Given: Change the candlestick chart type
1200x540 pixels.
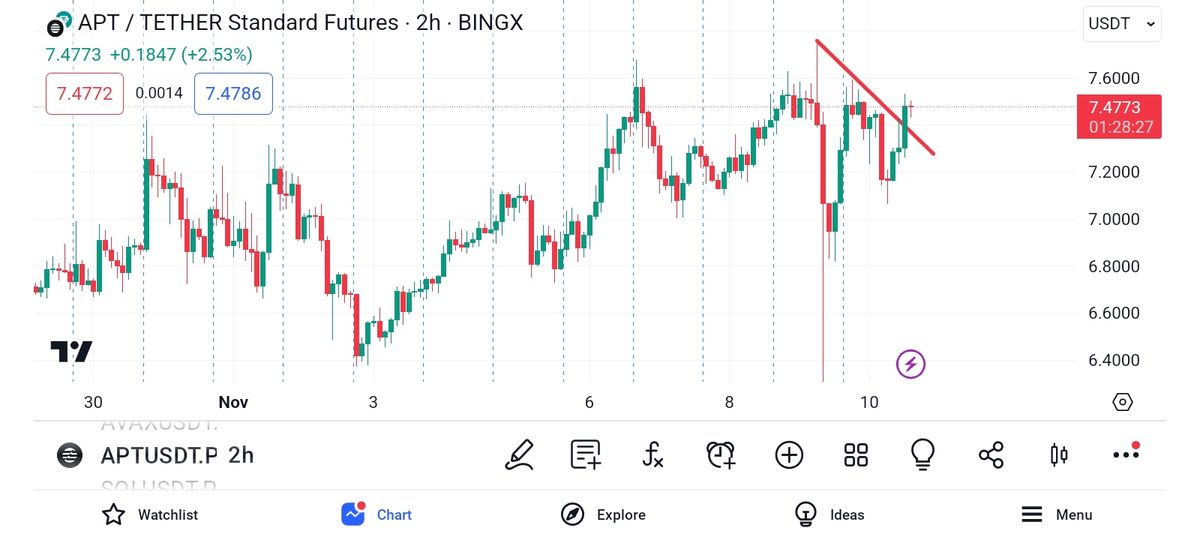Looking at the screenshot, I should click(x=1058, y=455).
